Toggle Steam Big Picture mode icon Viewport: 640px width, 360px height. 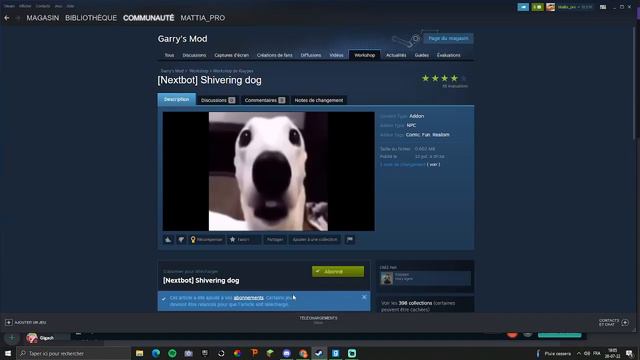pos(603,7)
